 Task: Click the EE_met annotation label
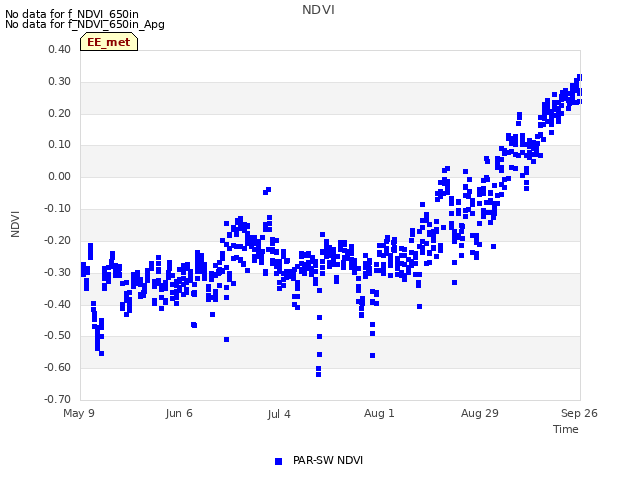click(109, 42)
